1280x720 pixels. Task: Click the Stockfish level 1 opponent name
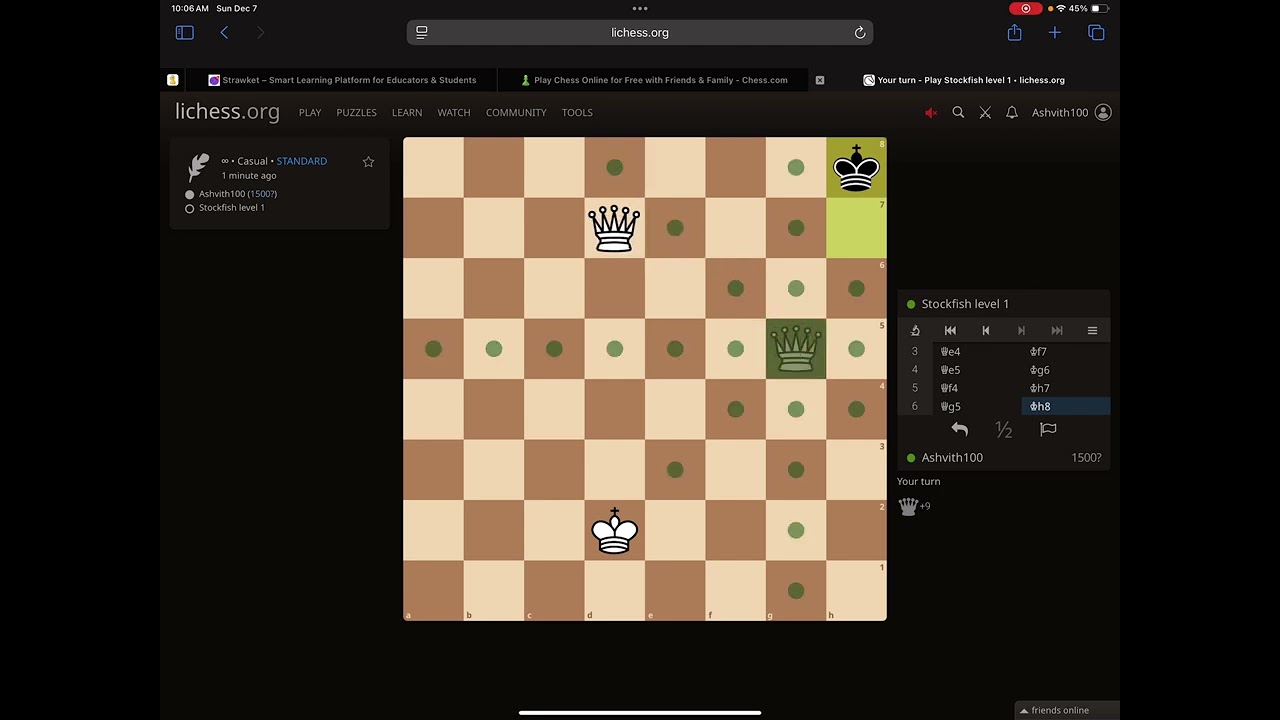[x=965, y=304]
